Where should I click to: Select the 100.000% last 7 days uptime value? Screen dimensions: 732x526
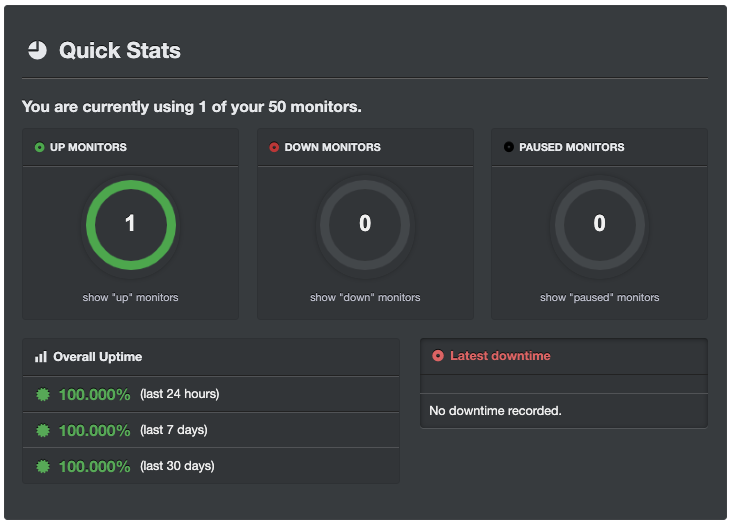tap(94, 430)
